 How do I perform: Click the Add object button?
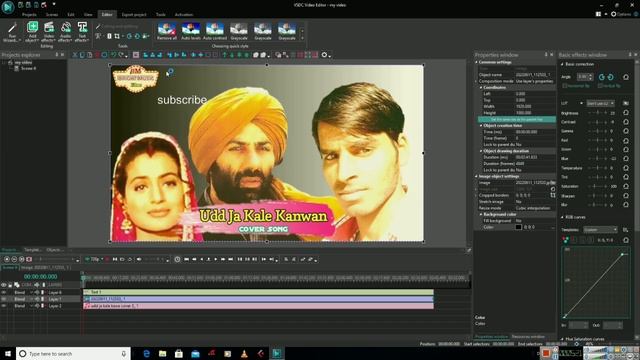point(32,32)
